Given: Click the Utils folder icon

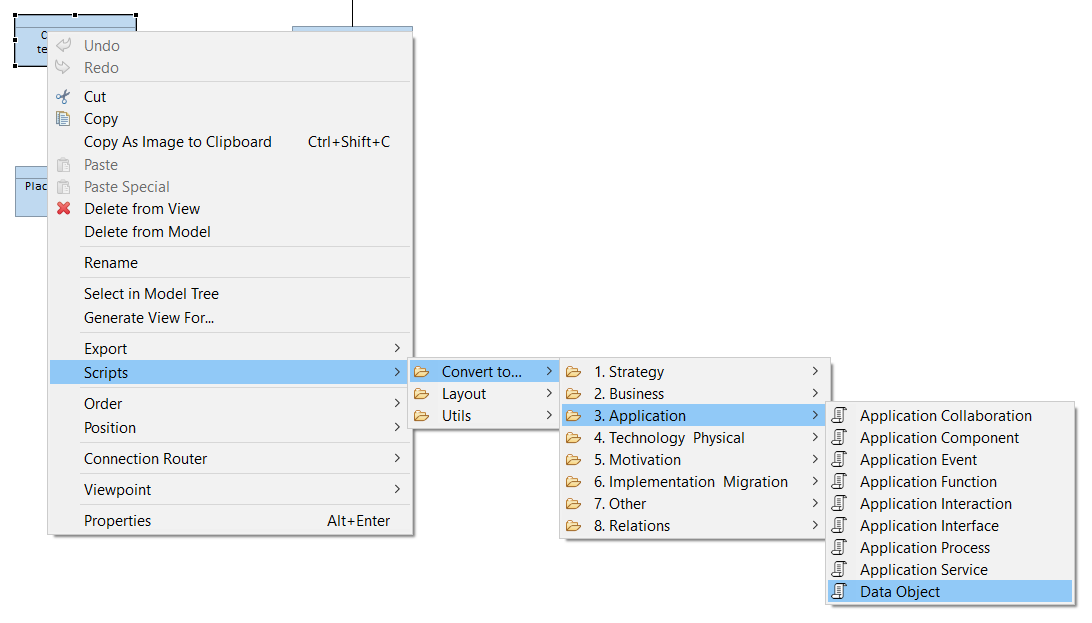Looking at the screenshot, I should pos(421,416).
